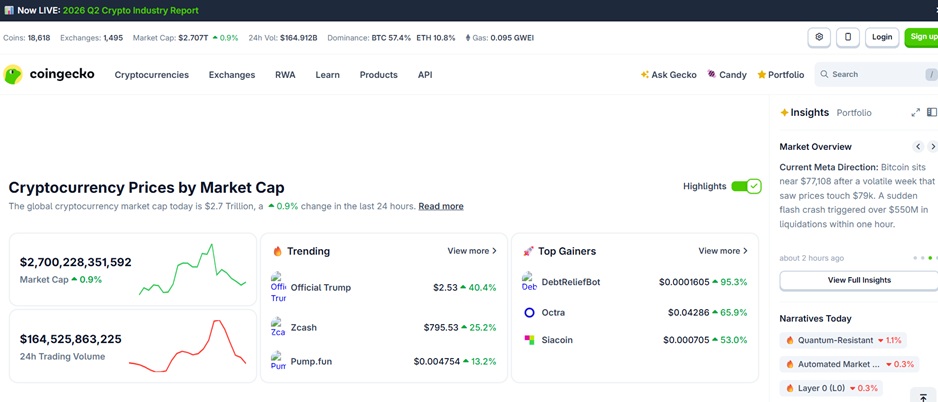Click Exchanges count 1,495
The width and height of the screenshot is (938, 402).
click(113, 38)
